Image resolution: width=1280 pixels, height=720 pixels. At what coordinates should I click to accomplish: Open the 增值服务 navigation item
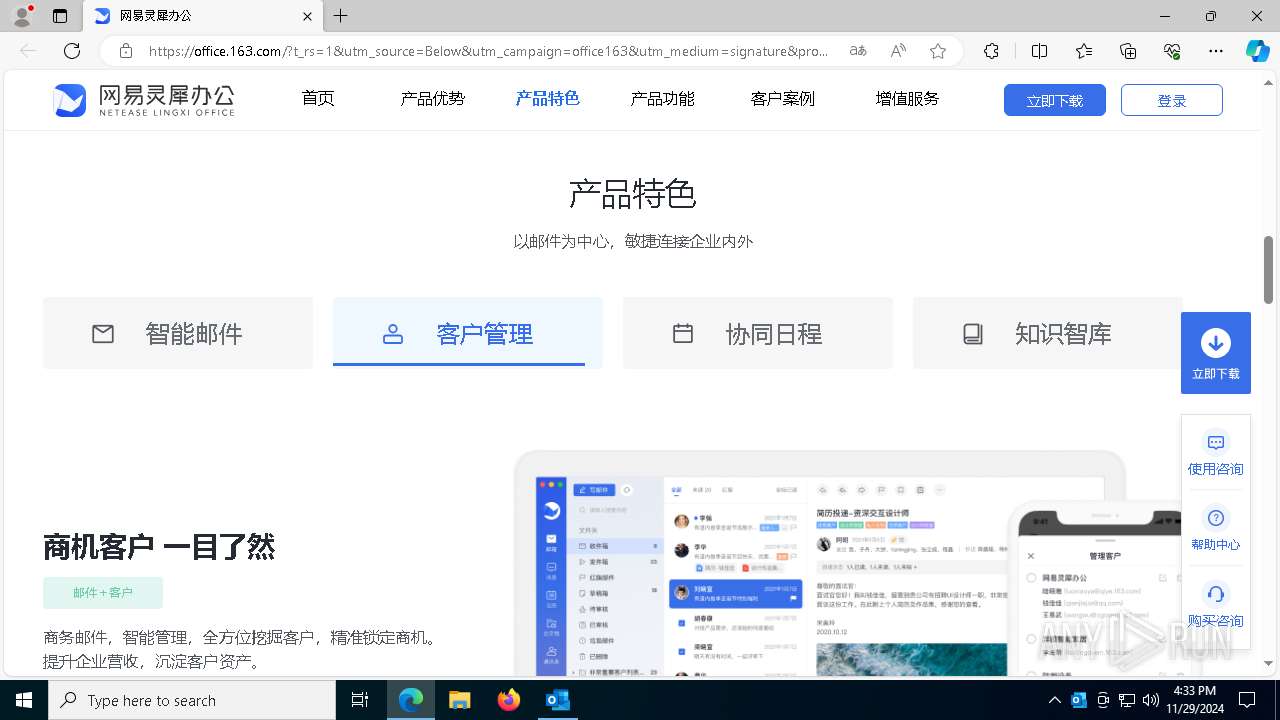tap(907, 98)
